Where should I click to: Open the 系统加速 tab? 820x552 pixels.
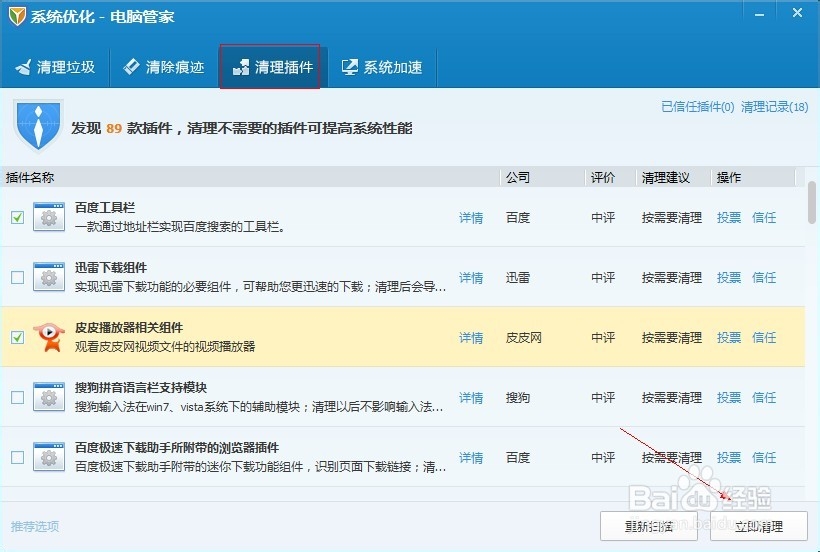(382, 67)
